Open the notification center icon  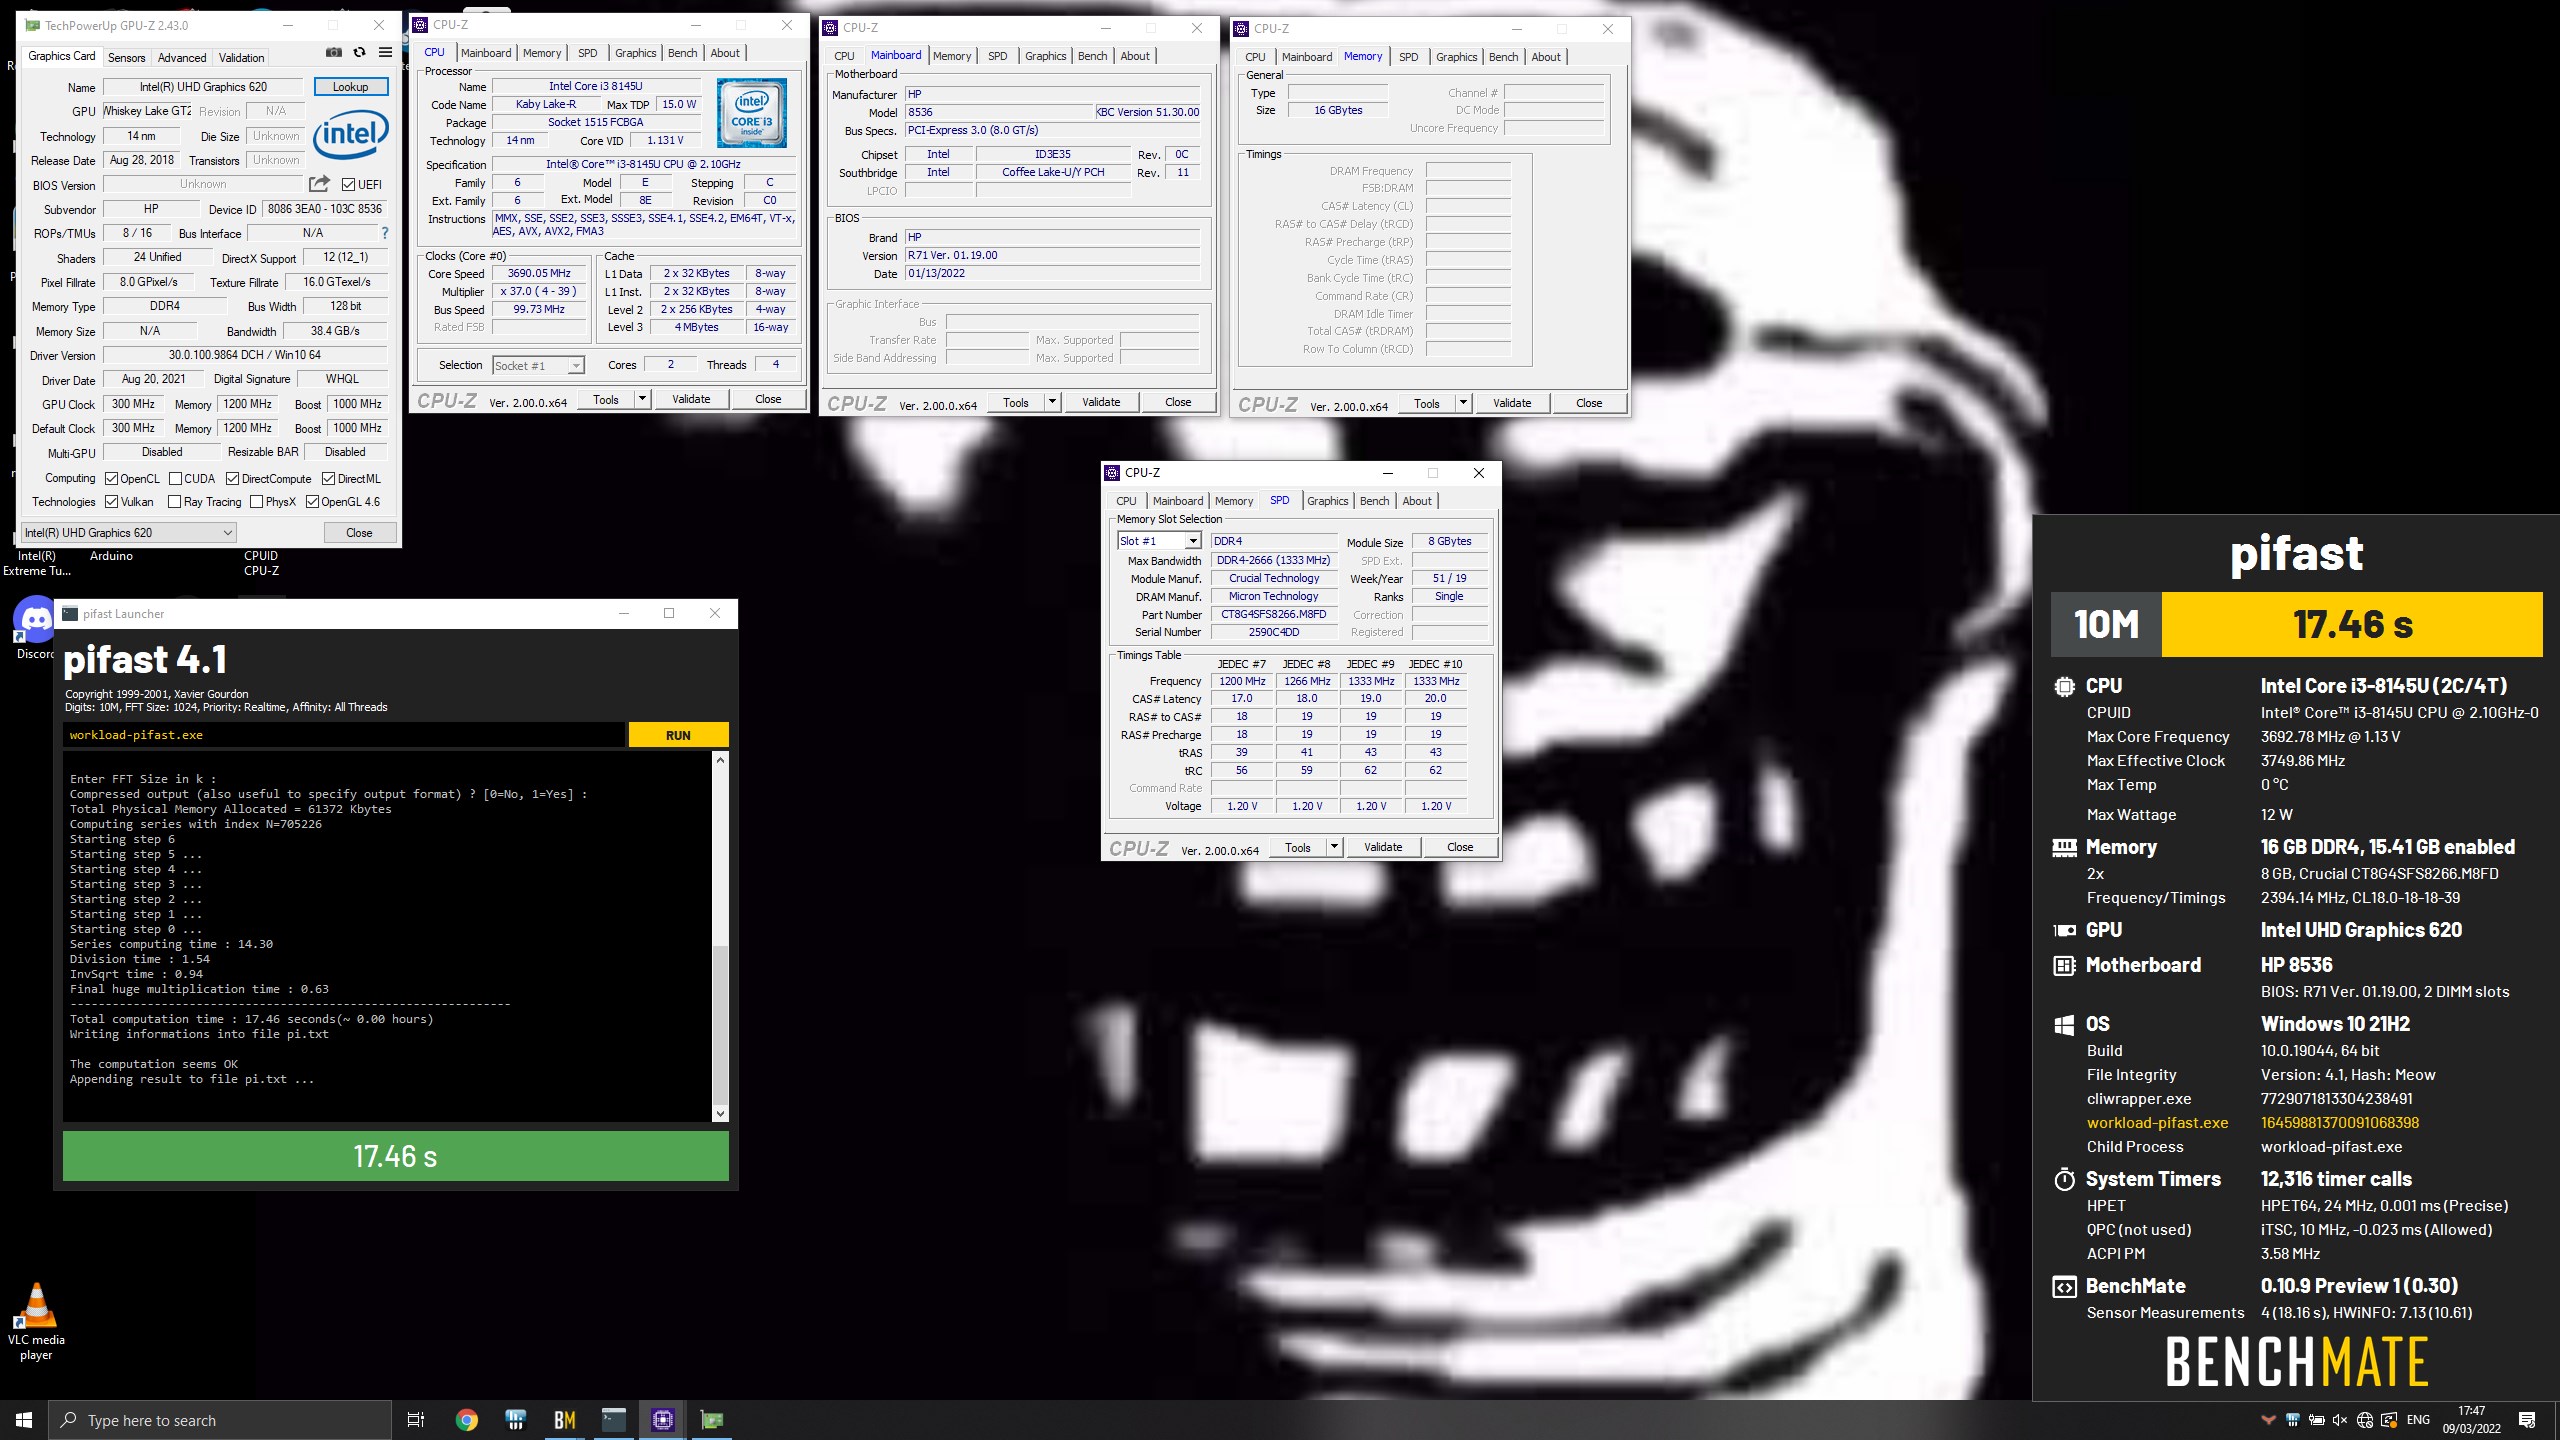(2527, 1420)
